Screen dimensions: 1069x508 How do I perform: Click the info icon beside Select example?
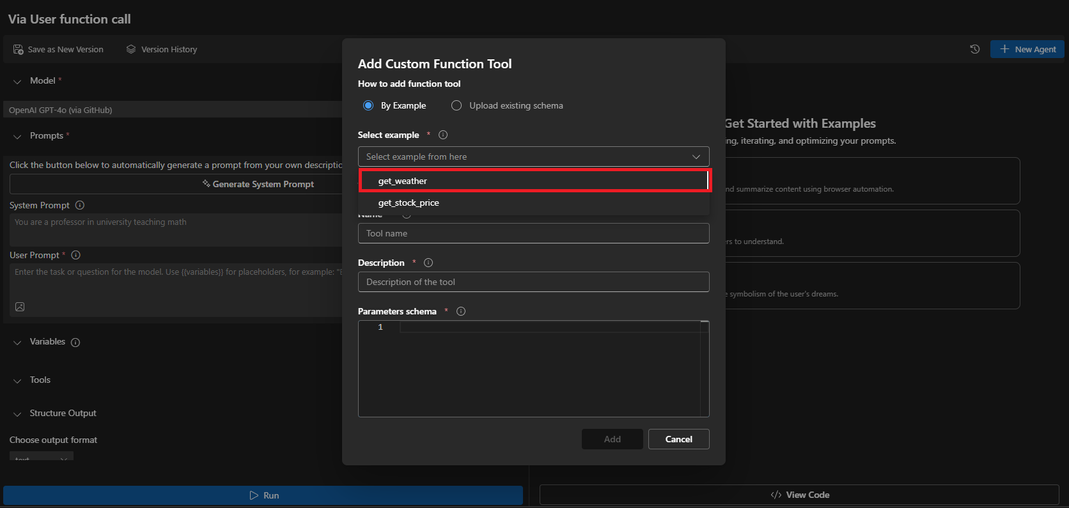[x=443, y=135]
